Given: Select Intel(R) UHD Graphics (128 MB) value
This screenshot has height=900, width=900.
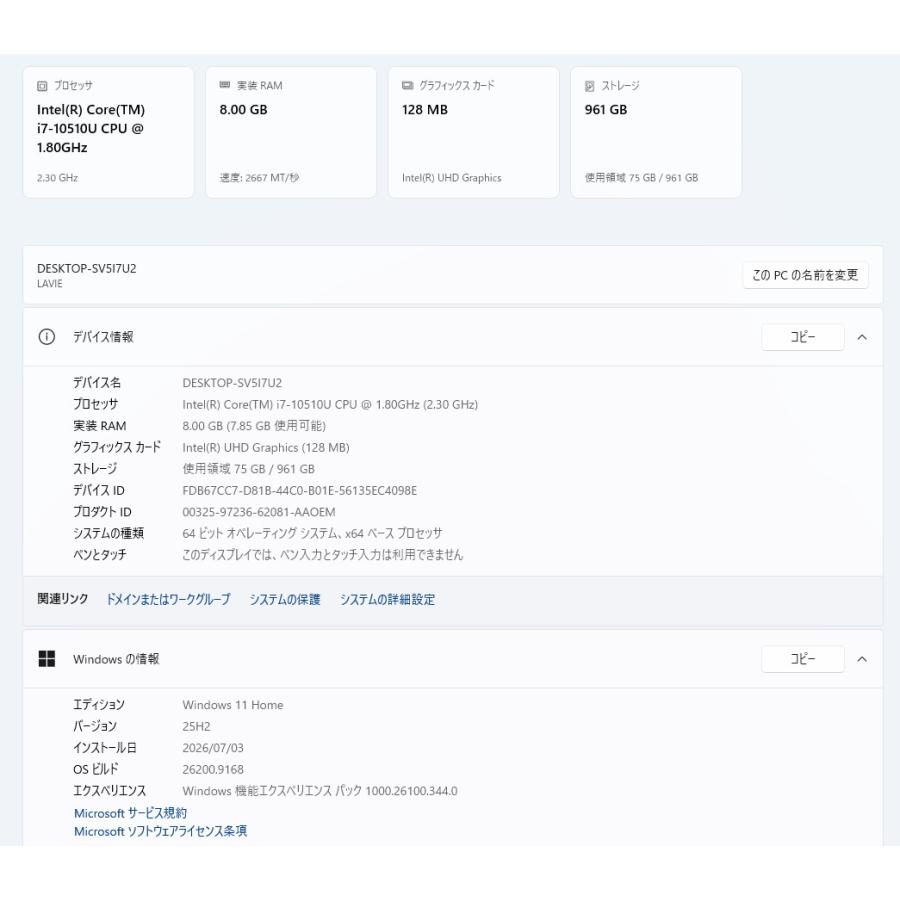Looking at the screenshot, I should tap(266, 448).
